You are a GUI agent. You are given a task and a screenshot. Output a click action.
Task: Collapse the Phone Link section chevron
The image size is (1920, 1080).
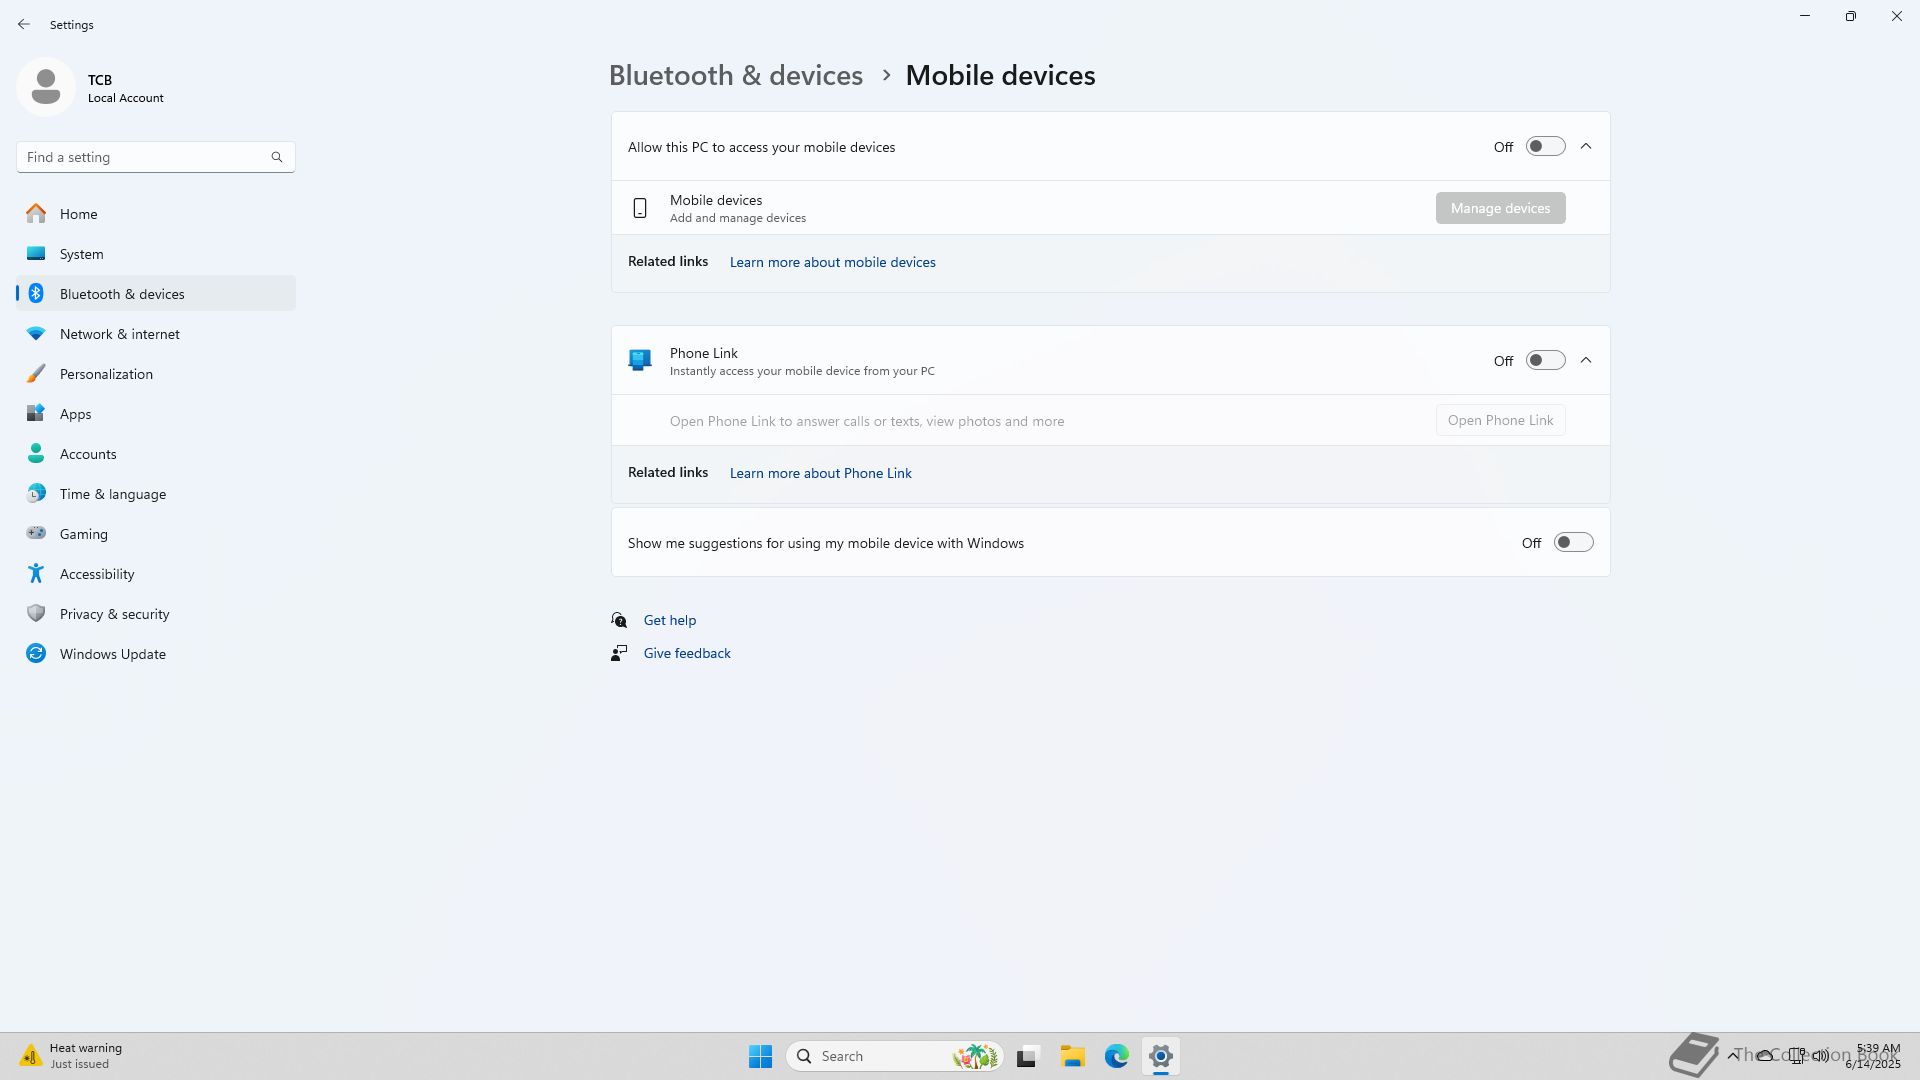[1586, 360]
